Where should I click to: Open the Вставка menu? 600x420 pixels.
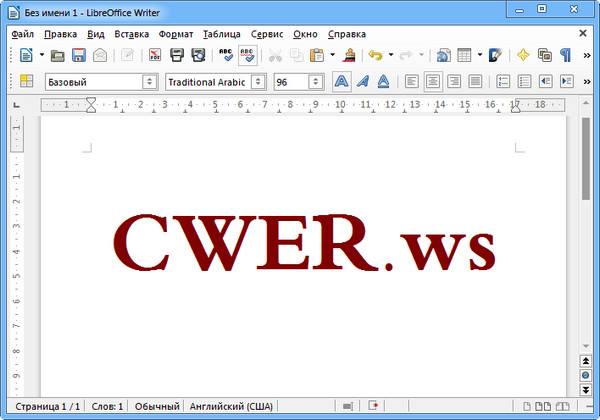132,34
